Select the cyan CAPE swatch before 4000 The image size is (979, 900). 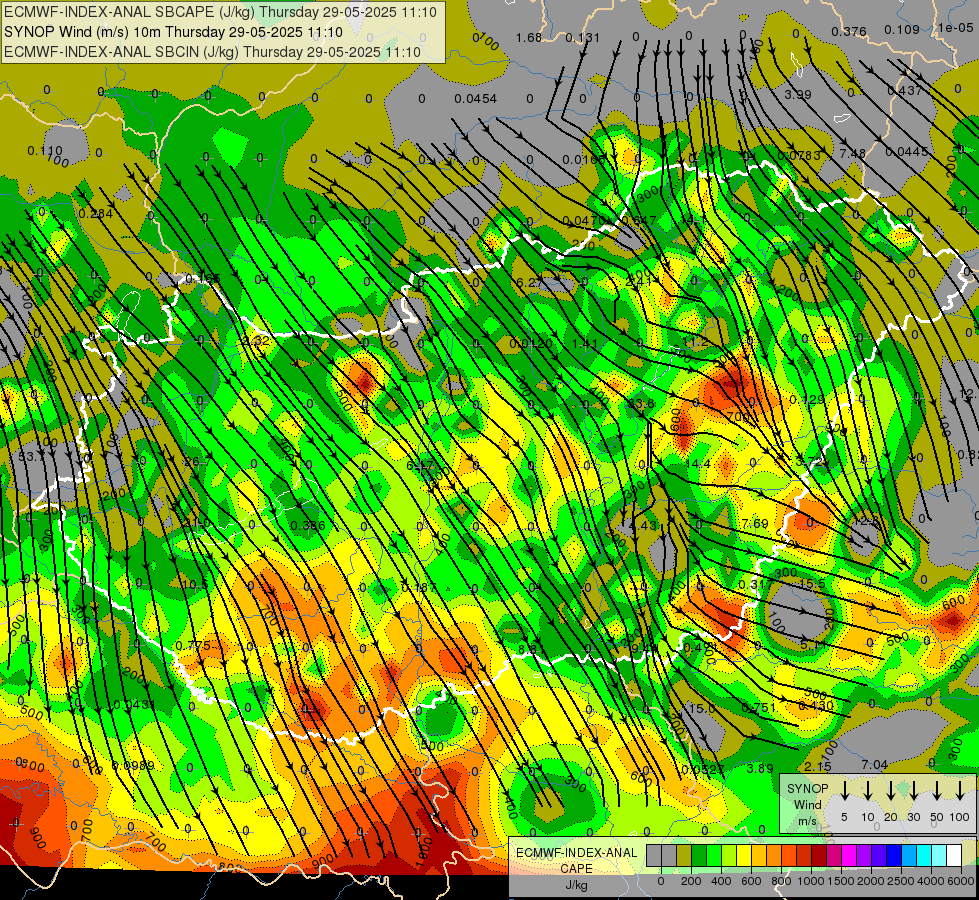click(x=923, y=855)
